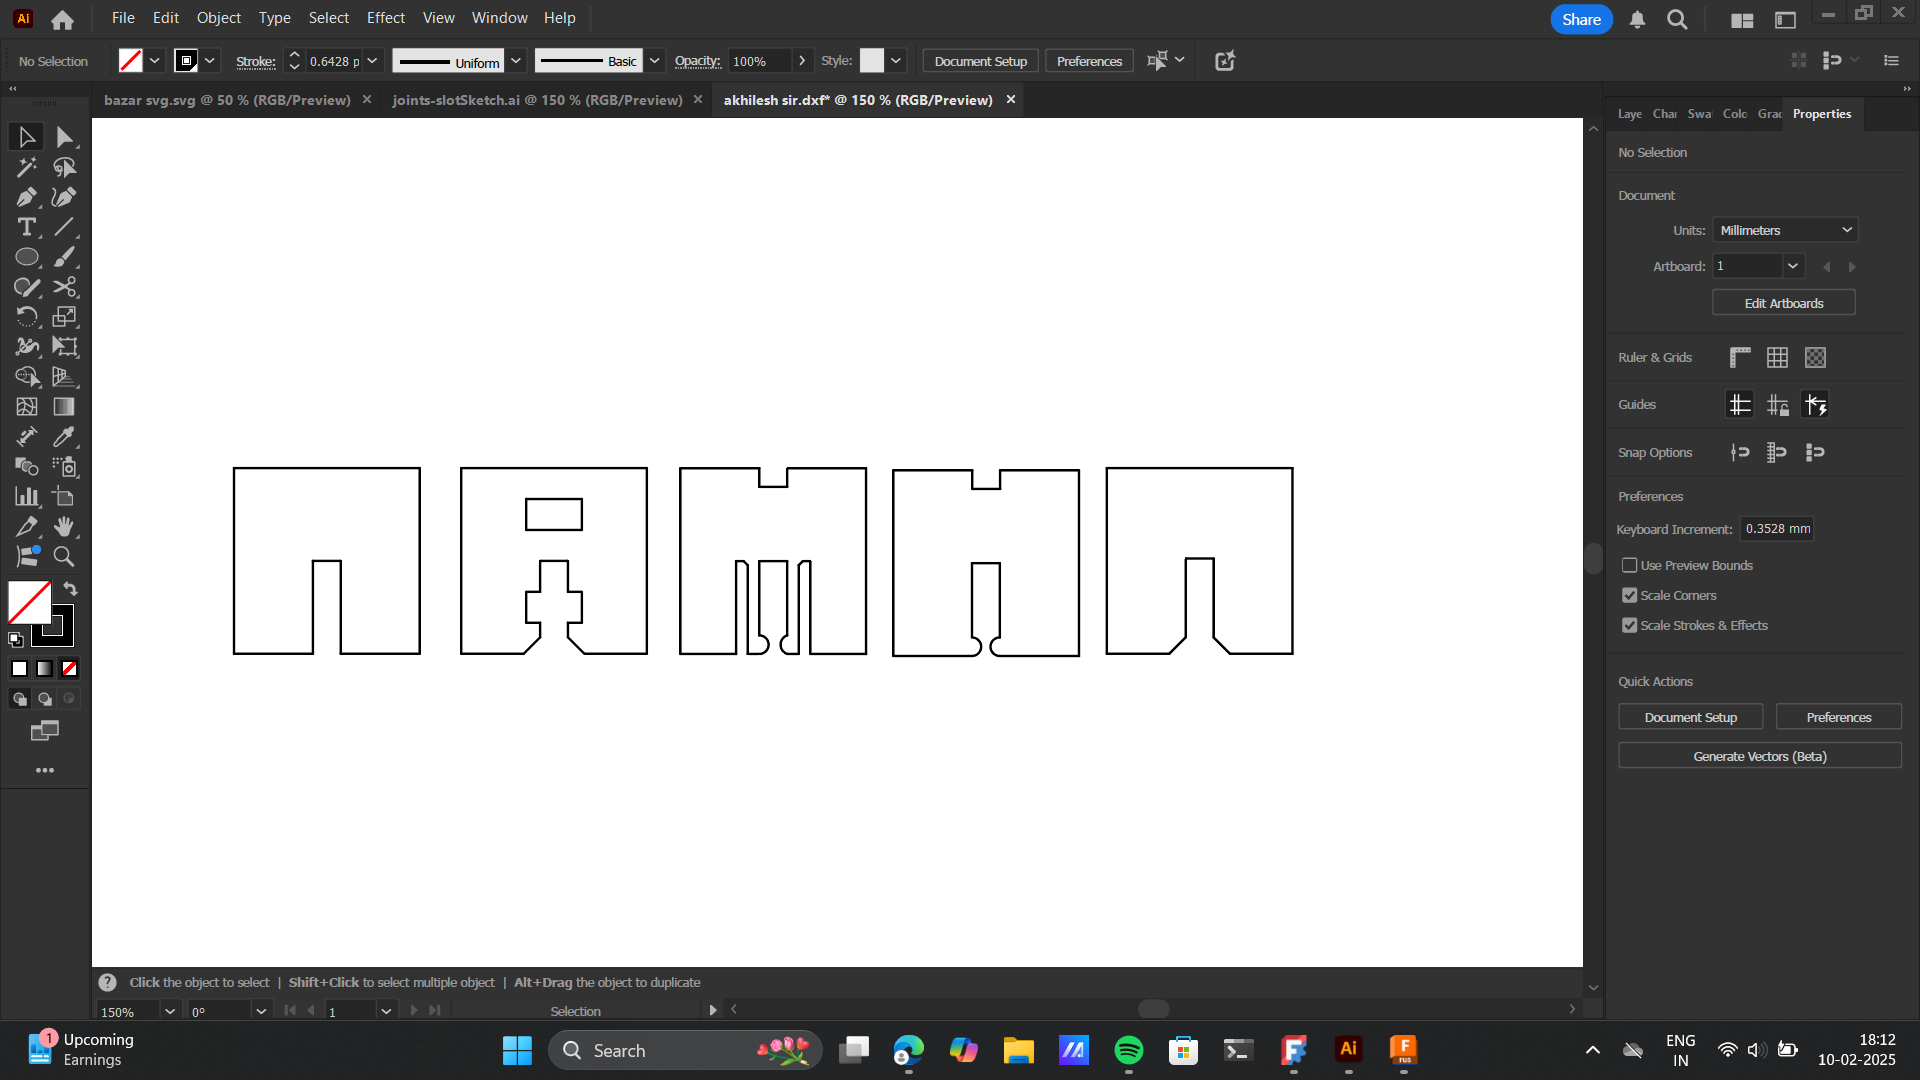Image resolution: width=1920 pixels, height=1080 pixels.
Task: Select the Shape Builder tool
Action: click(x=27, y=377)
